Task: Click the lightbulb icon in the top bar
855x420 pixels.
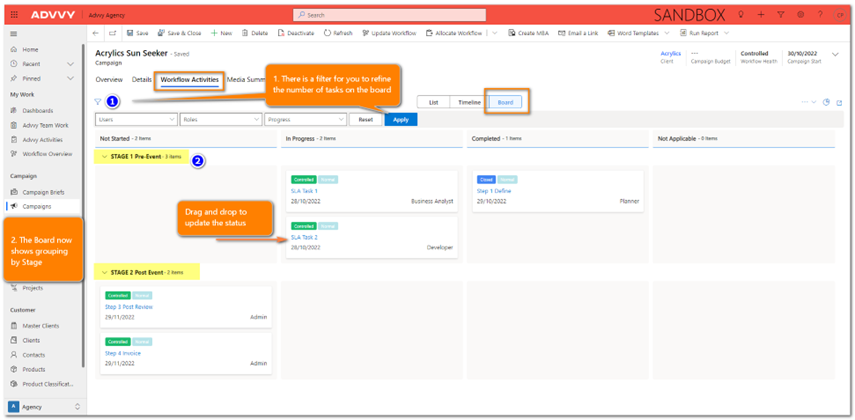Action: [740, 15]
